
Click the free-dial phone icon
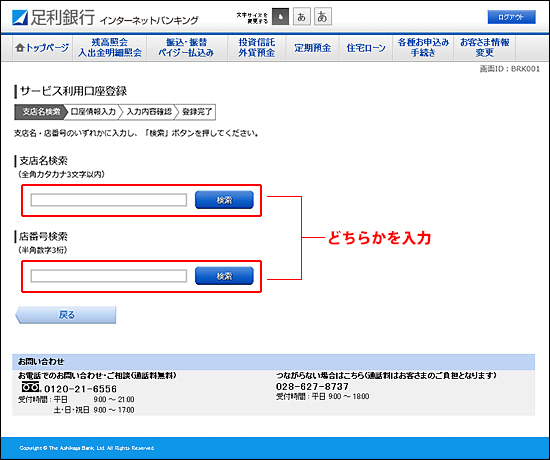pos(31,387)
